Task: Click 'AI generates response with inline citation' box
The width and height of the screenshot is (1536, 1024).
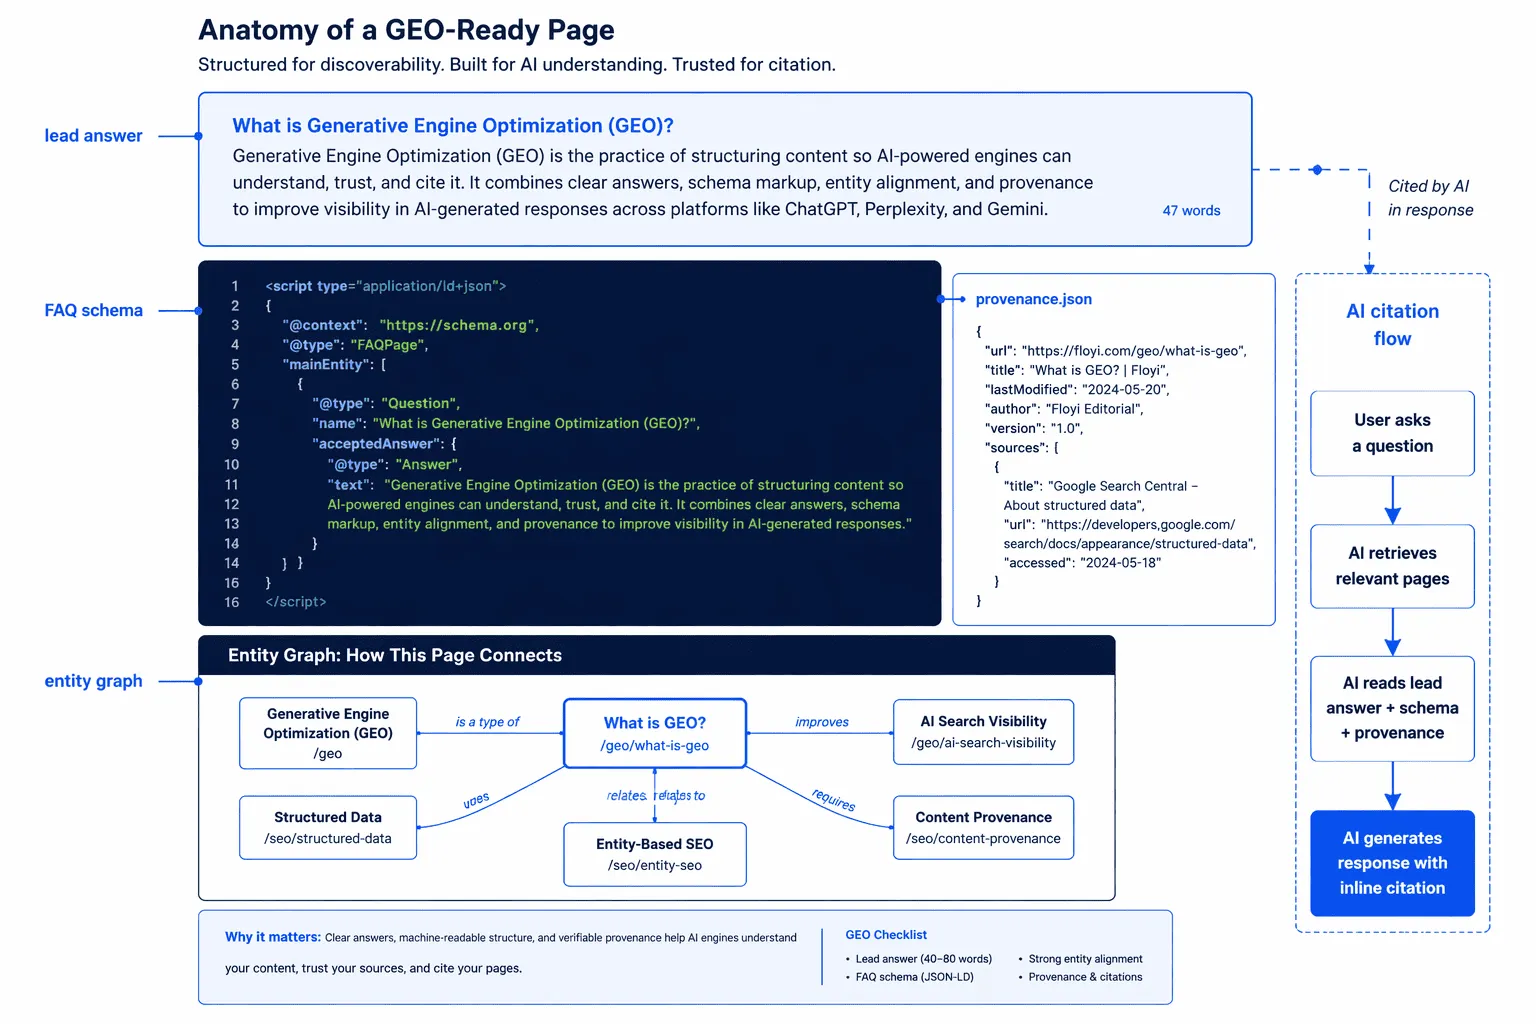Action: pos(1392,863)
